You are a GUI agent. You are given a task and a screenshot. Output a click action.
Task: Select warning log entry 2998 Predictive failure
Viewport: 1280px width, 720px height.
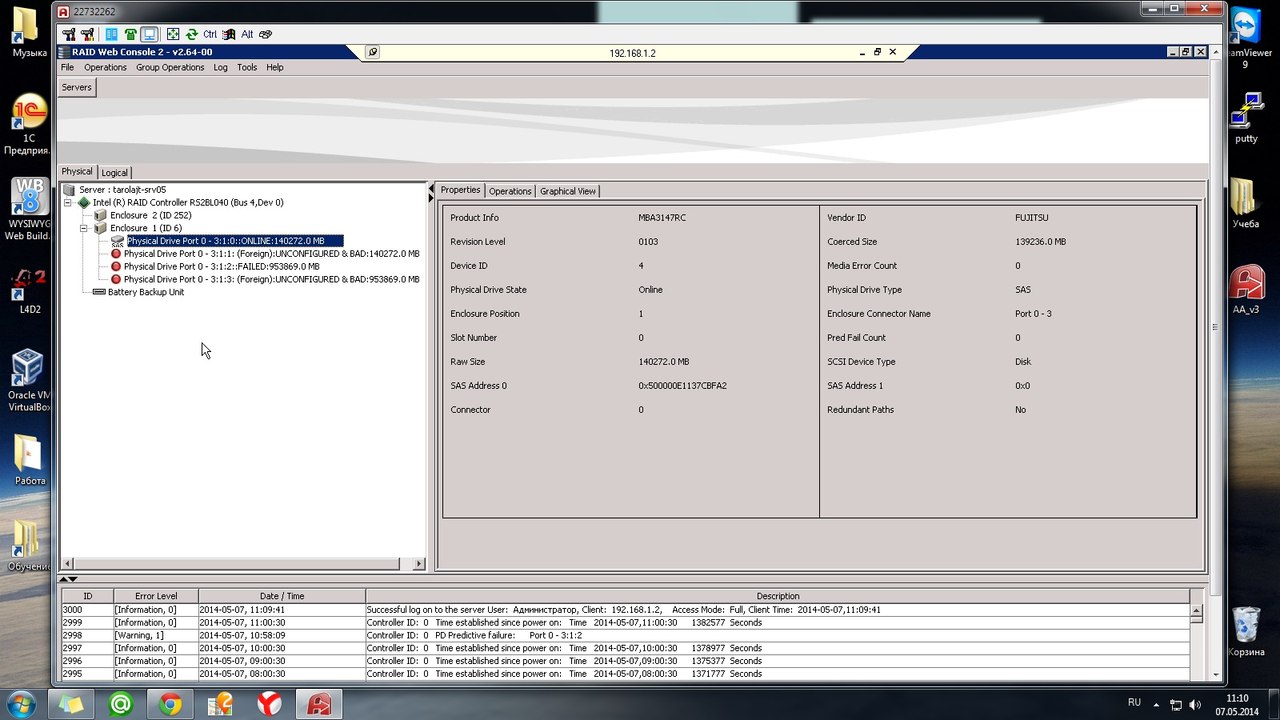[625, 635]
